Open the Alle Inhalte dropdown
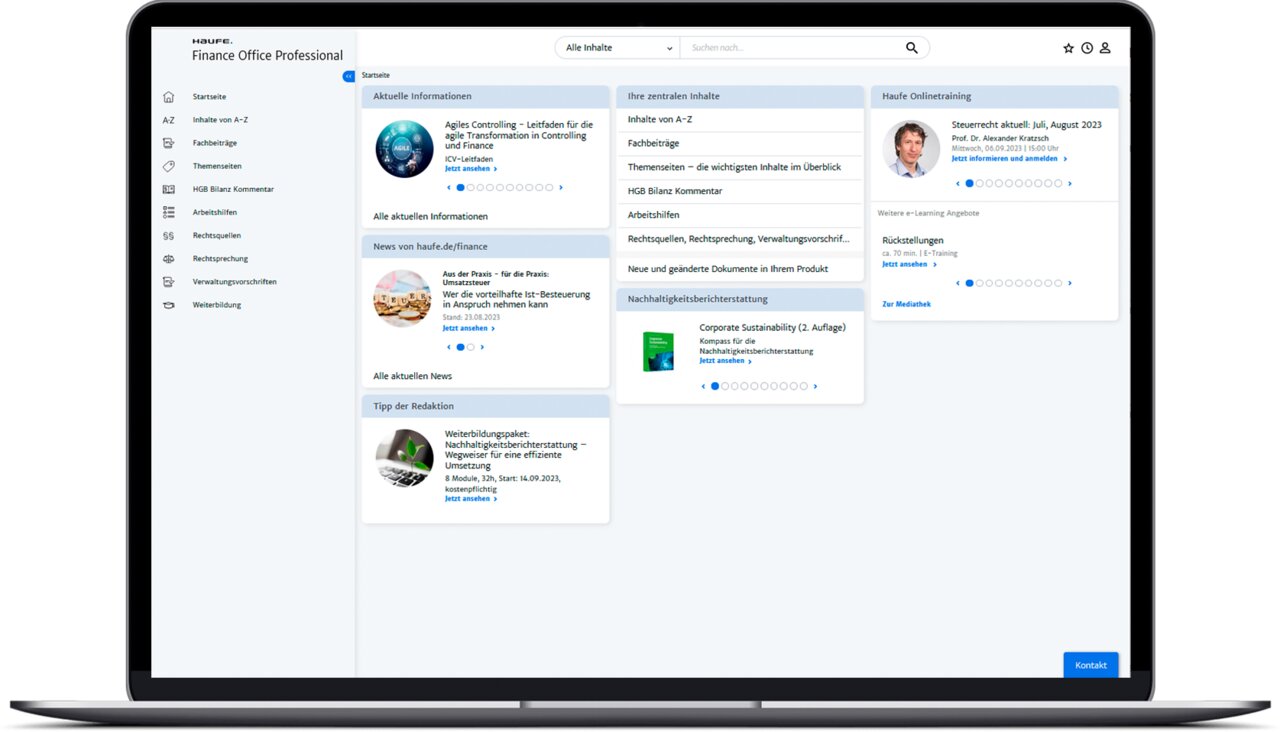The image size is (1280, 732). (618, 48)
